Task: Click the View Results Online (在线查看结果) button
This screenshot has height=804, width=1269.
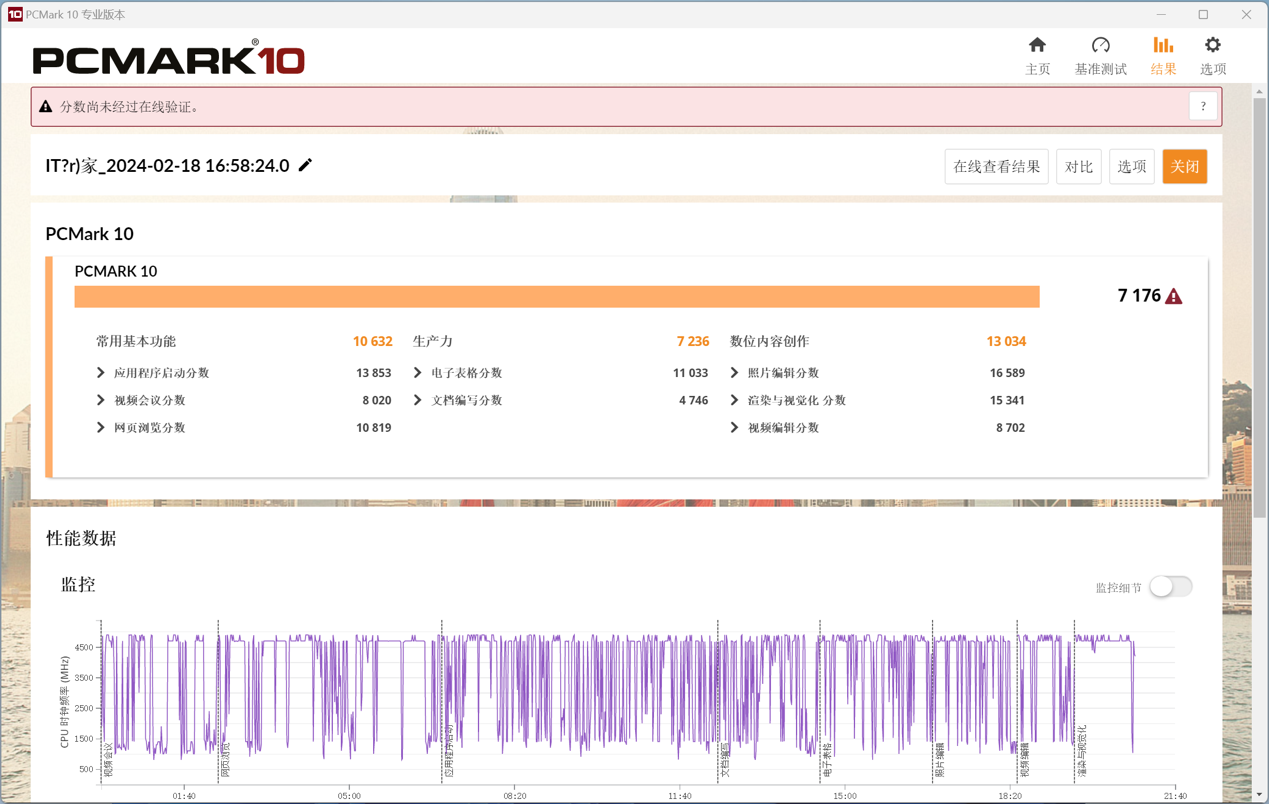Action: tap(996, 167)
